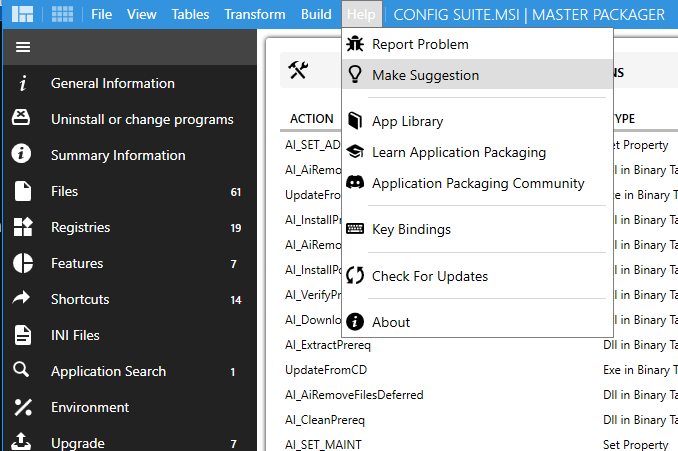This screenshot has height=451, width=678.
Task: Open Registries section in sidebar
Action: coord(80,227)
